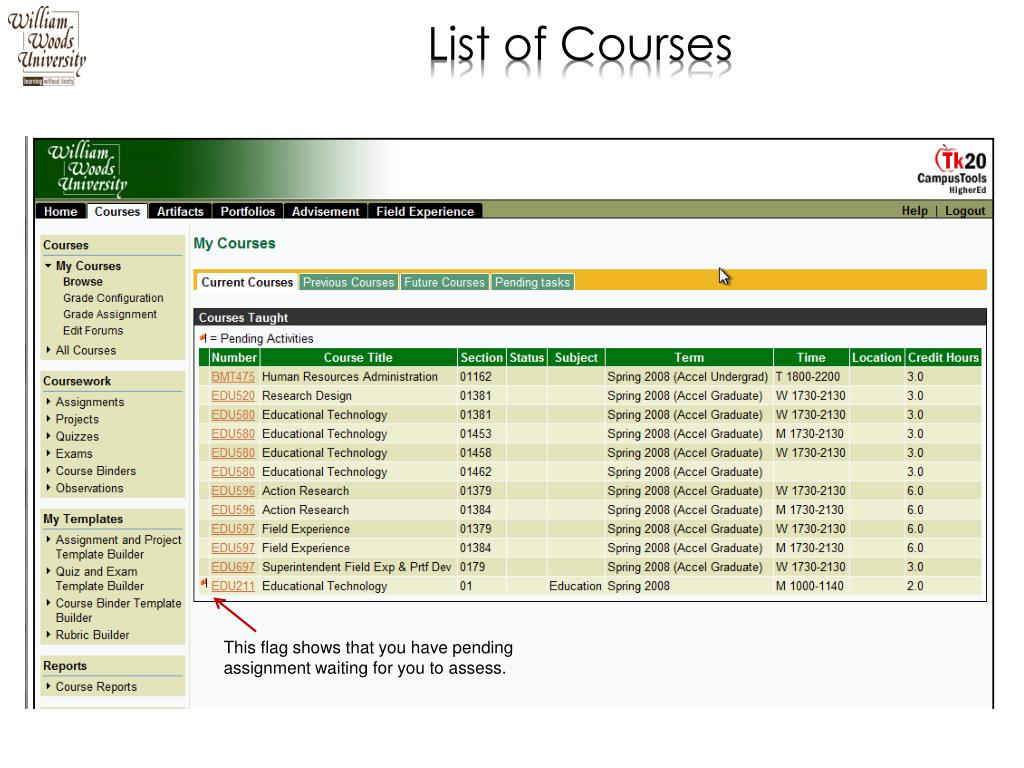
Task: Open EDU580 link for section 01462
Action: coord(232,472)
